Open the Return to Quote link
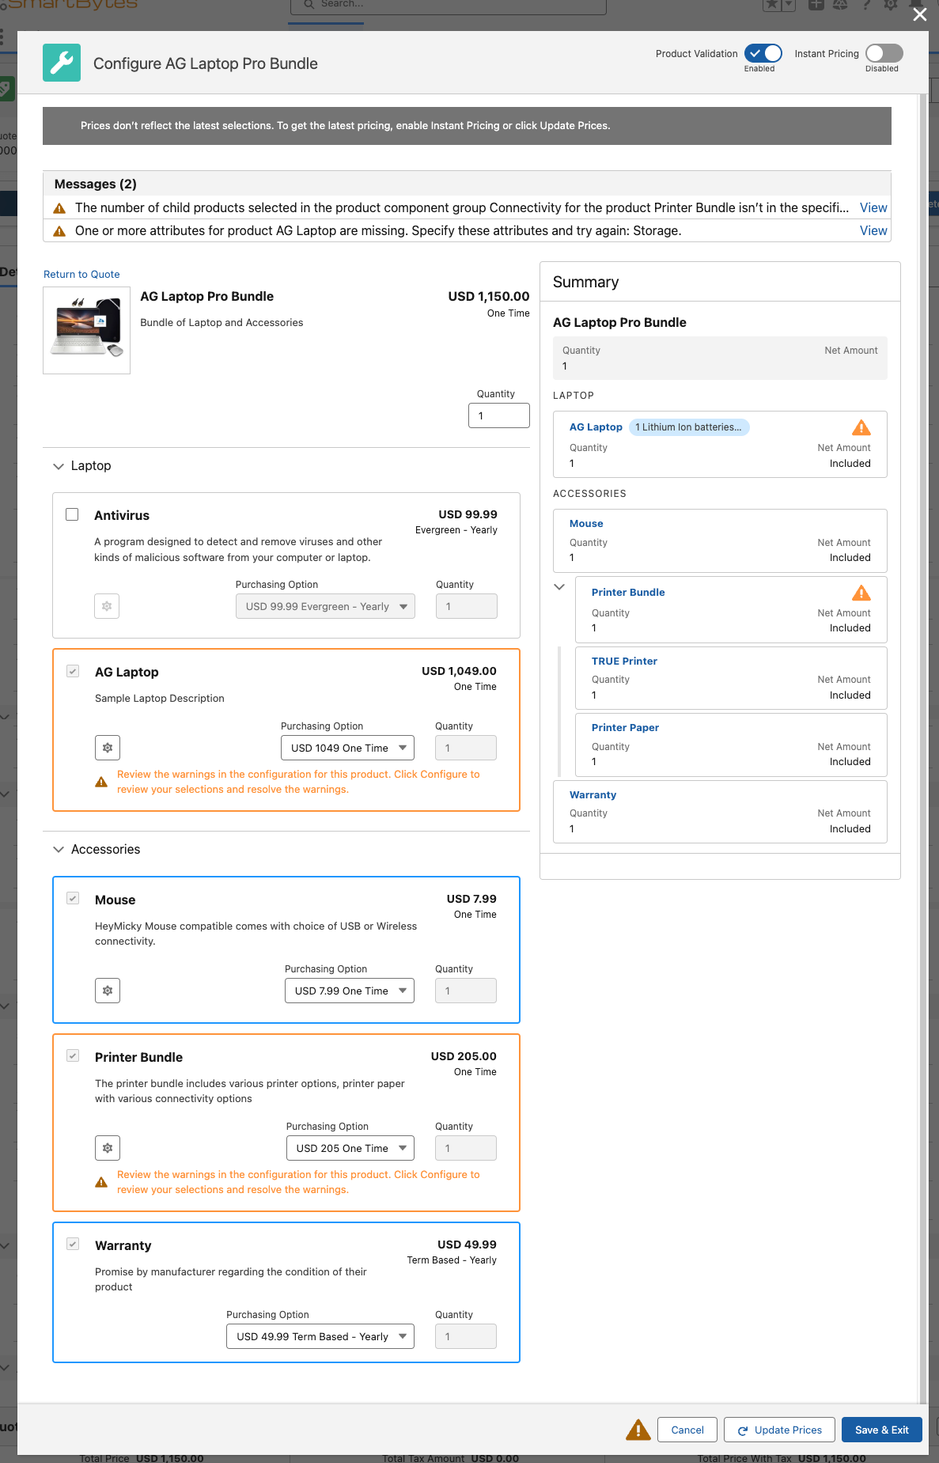939x1463 pixels. 81,273
